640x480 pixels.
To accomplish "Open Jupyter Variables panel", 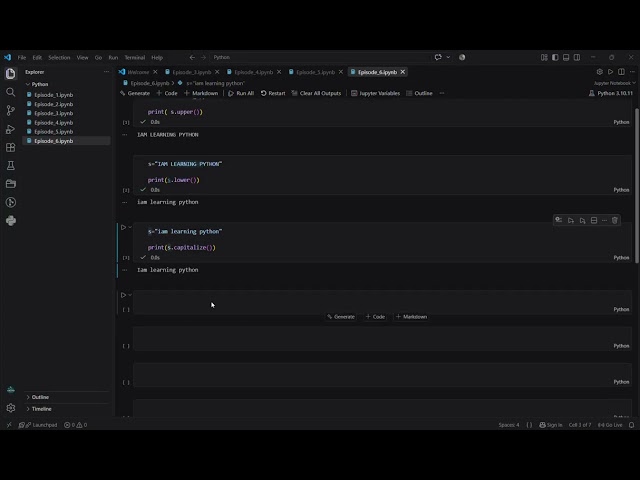I will pos(376,93).
